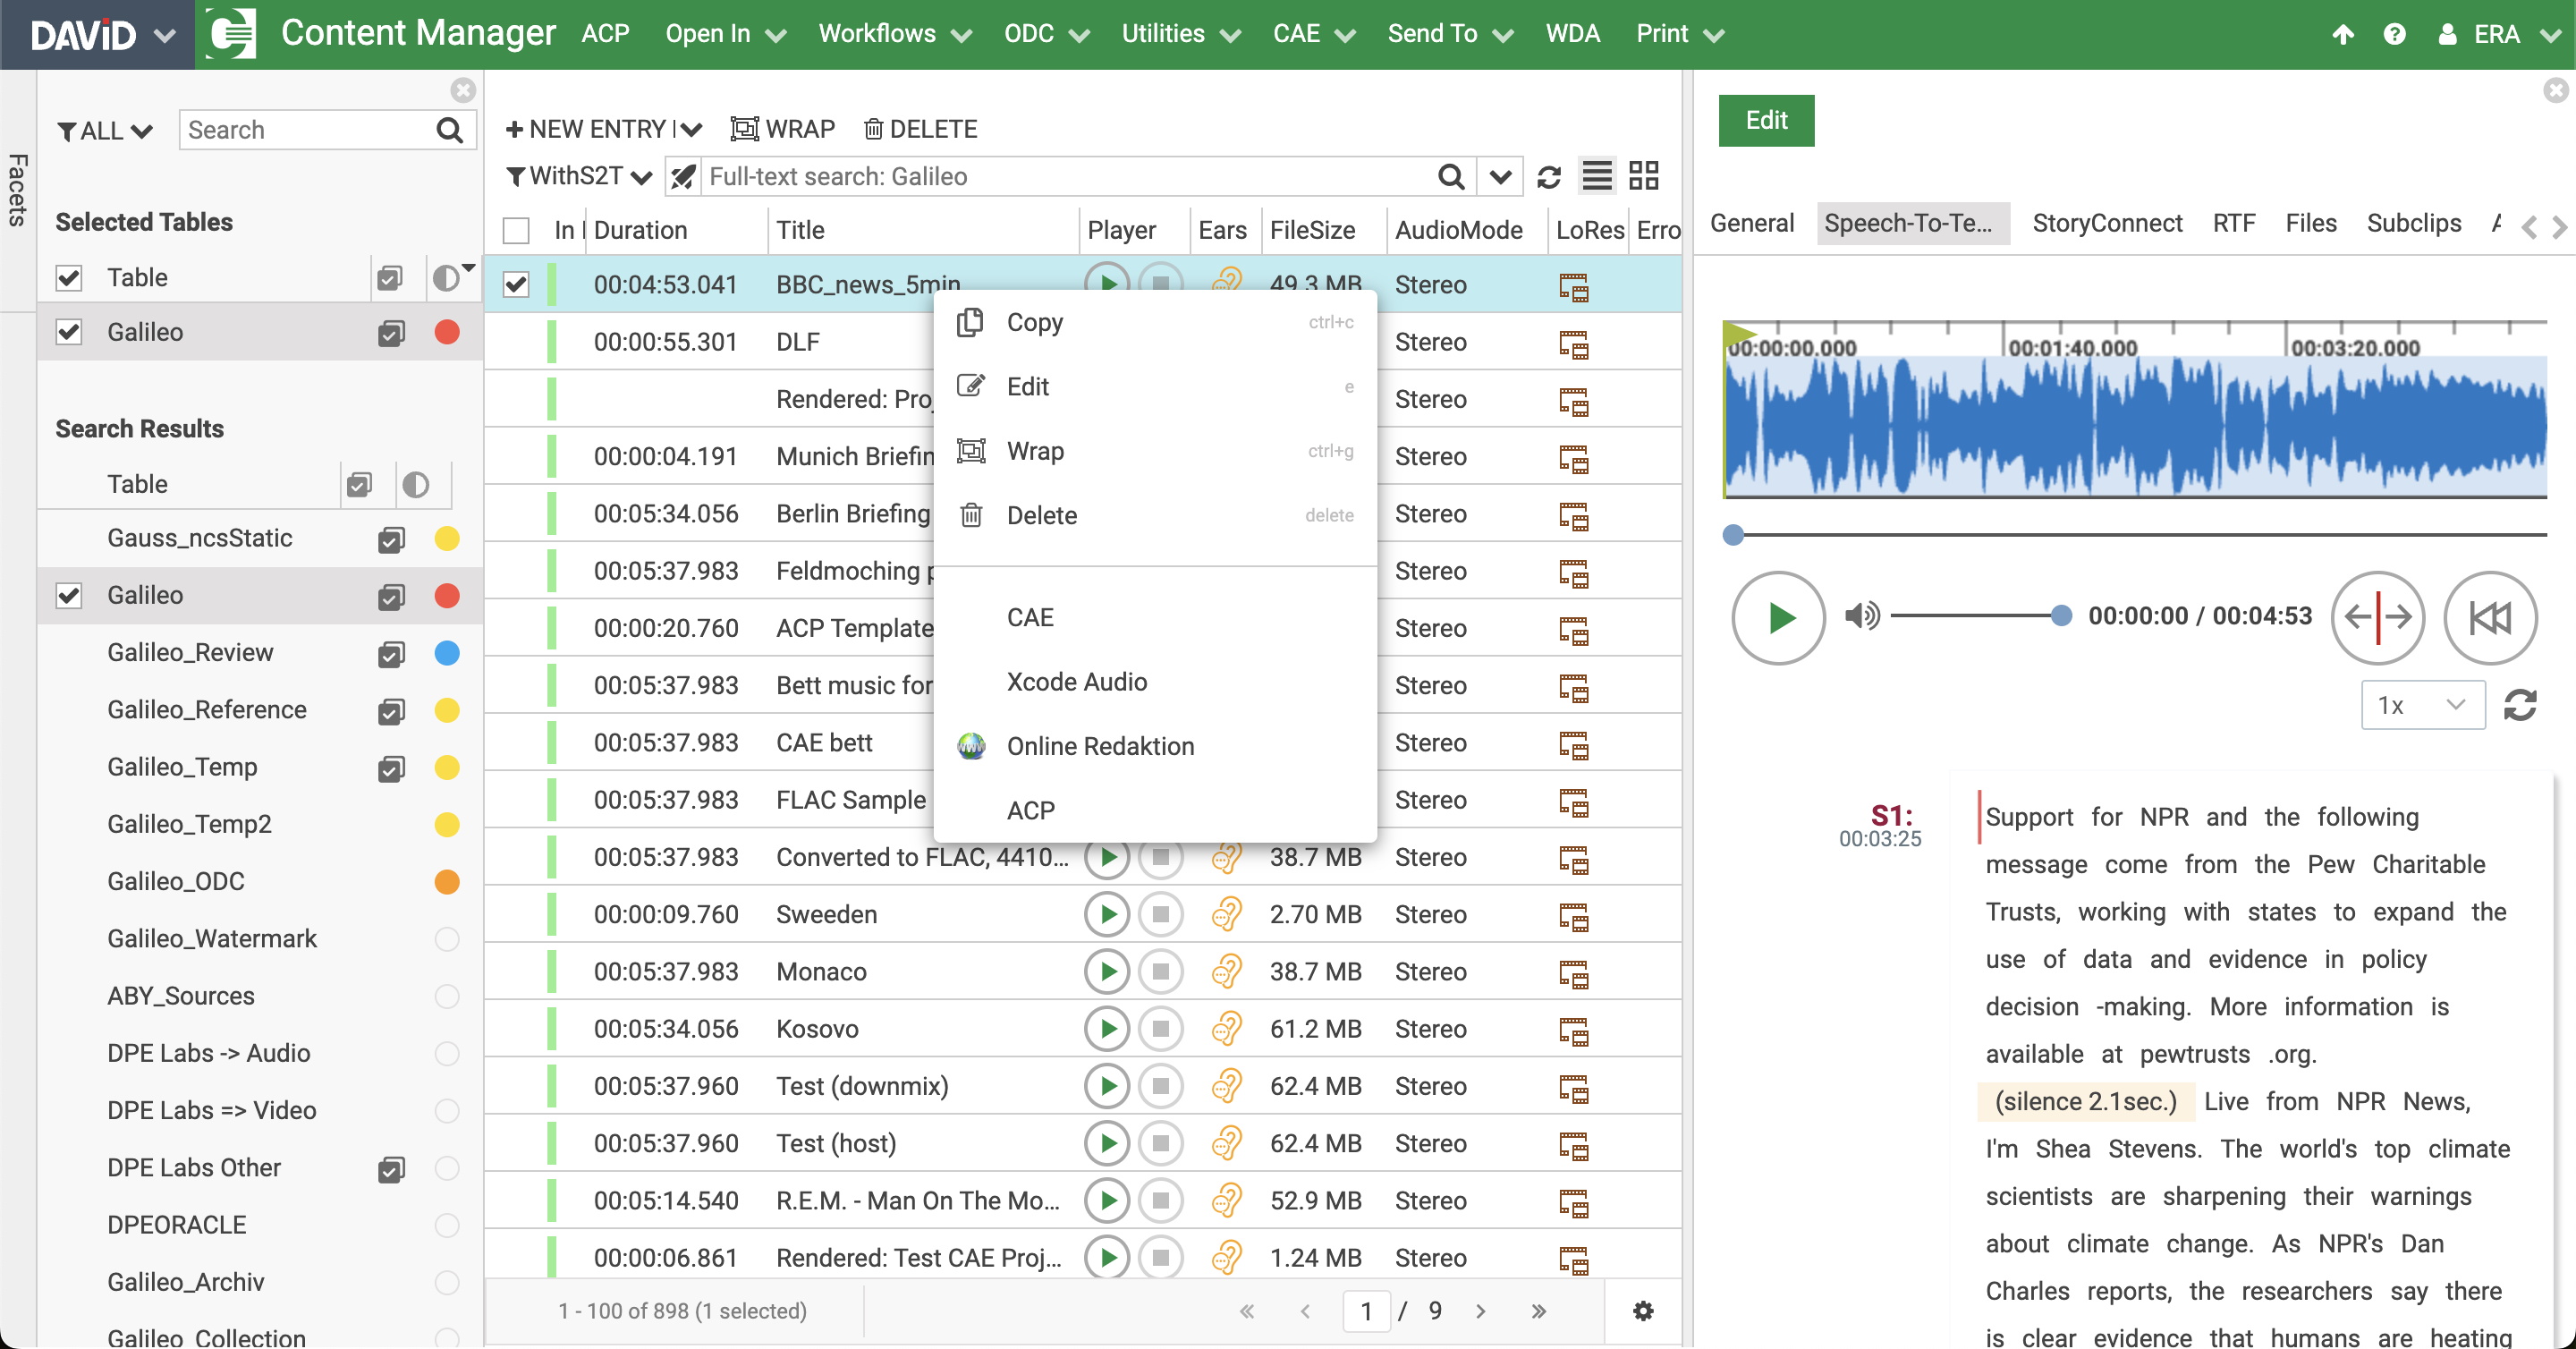Choose Online Redaktion from the context menu
Viewport: 2576px width, 1349px height.
pos(1100,746)
